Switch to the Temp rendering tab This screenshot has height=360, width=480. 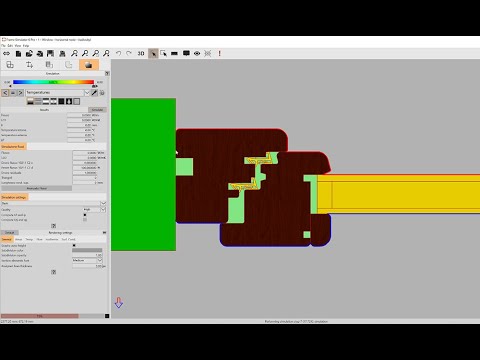29,239
